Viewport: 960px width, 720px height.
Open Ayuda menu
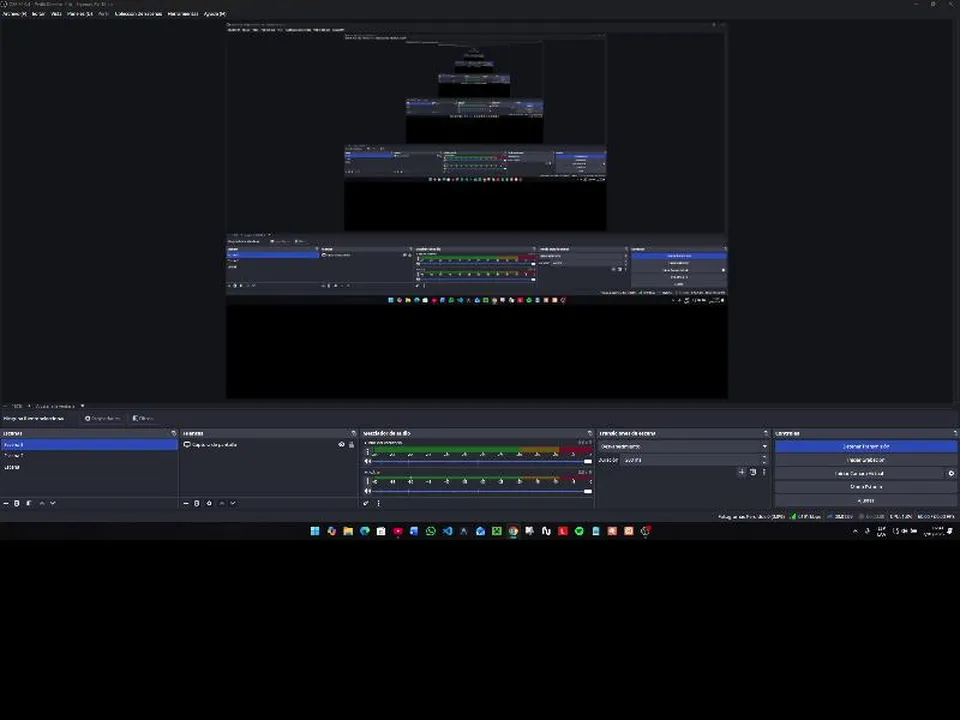click(x=214, y=13)
